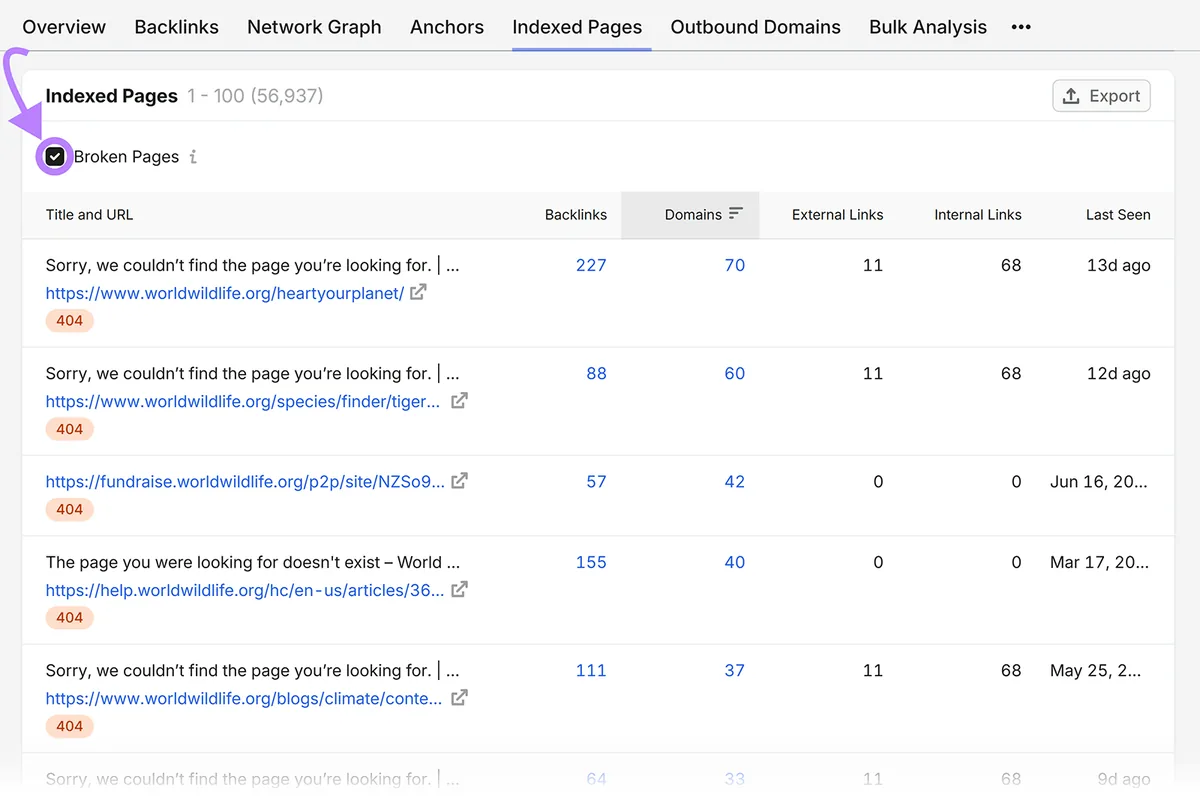View 111 backlinks for climate blog
Image resolution: width=1200 pixels, height=800 pixels.
pyautogui.click(x=591, y=670)
